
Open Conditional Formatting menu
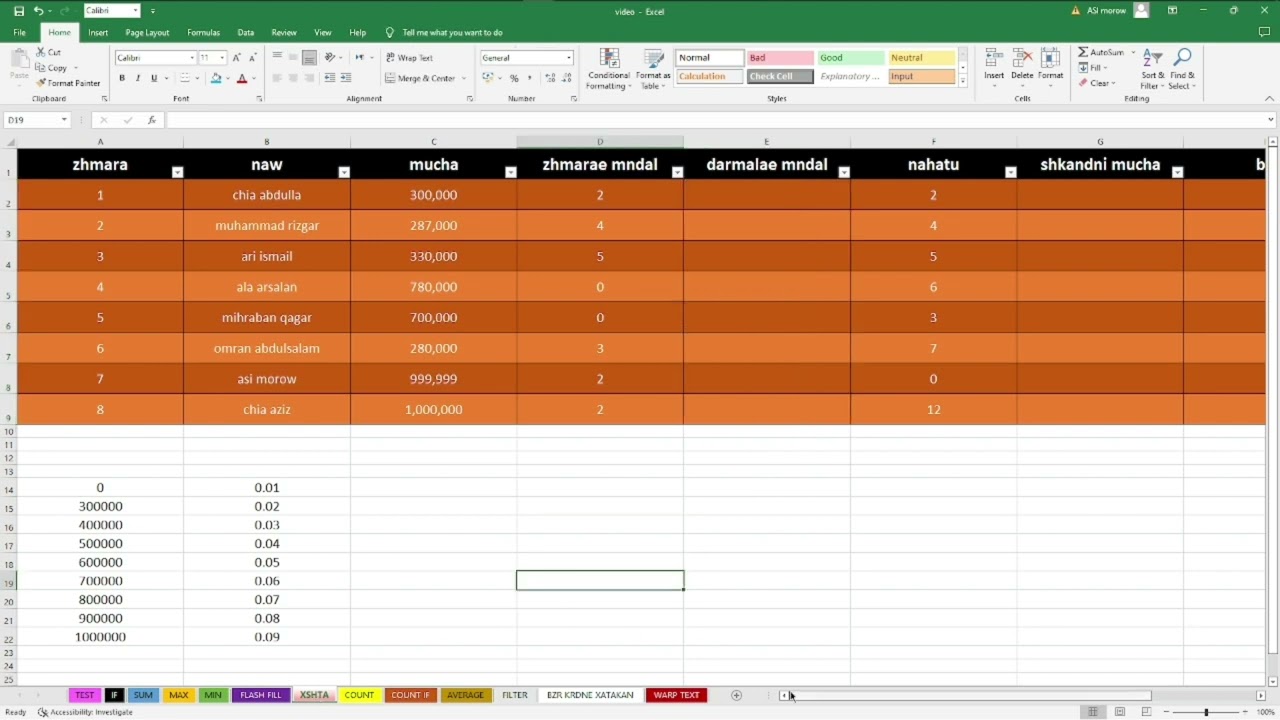pyautogui.click(x=608, y=69)
